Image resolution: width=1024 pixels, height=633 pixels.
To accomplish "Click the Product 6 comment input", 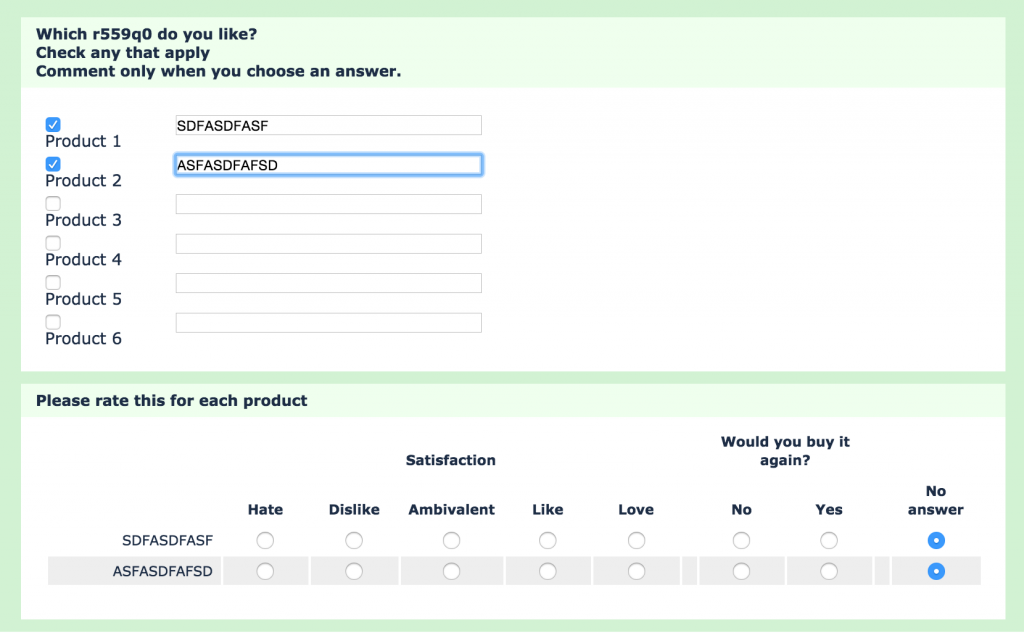I will 328,323.
